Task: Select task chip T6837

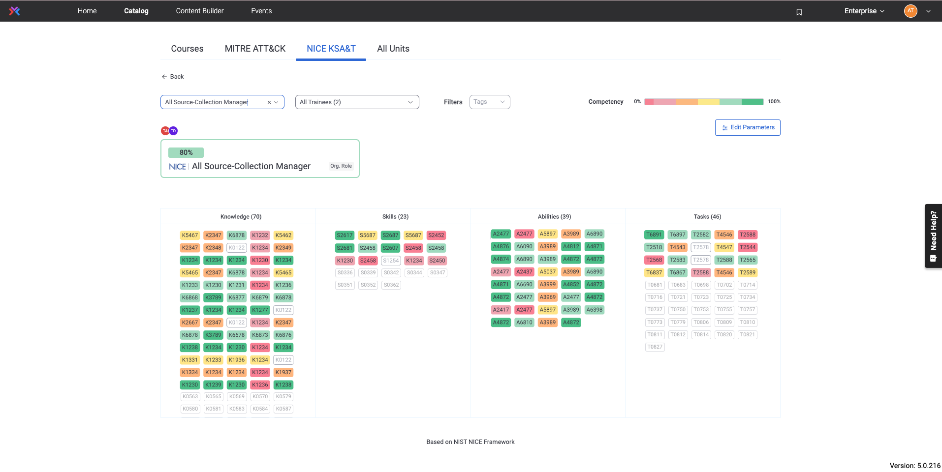Action: (654, 273)
